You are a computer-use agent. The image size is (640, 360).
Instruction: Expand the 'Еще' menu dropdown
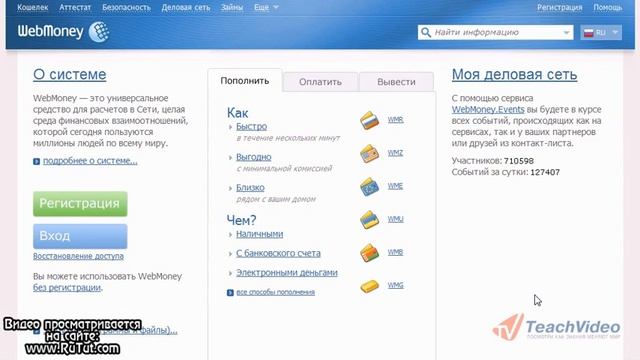266,7
